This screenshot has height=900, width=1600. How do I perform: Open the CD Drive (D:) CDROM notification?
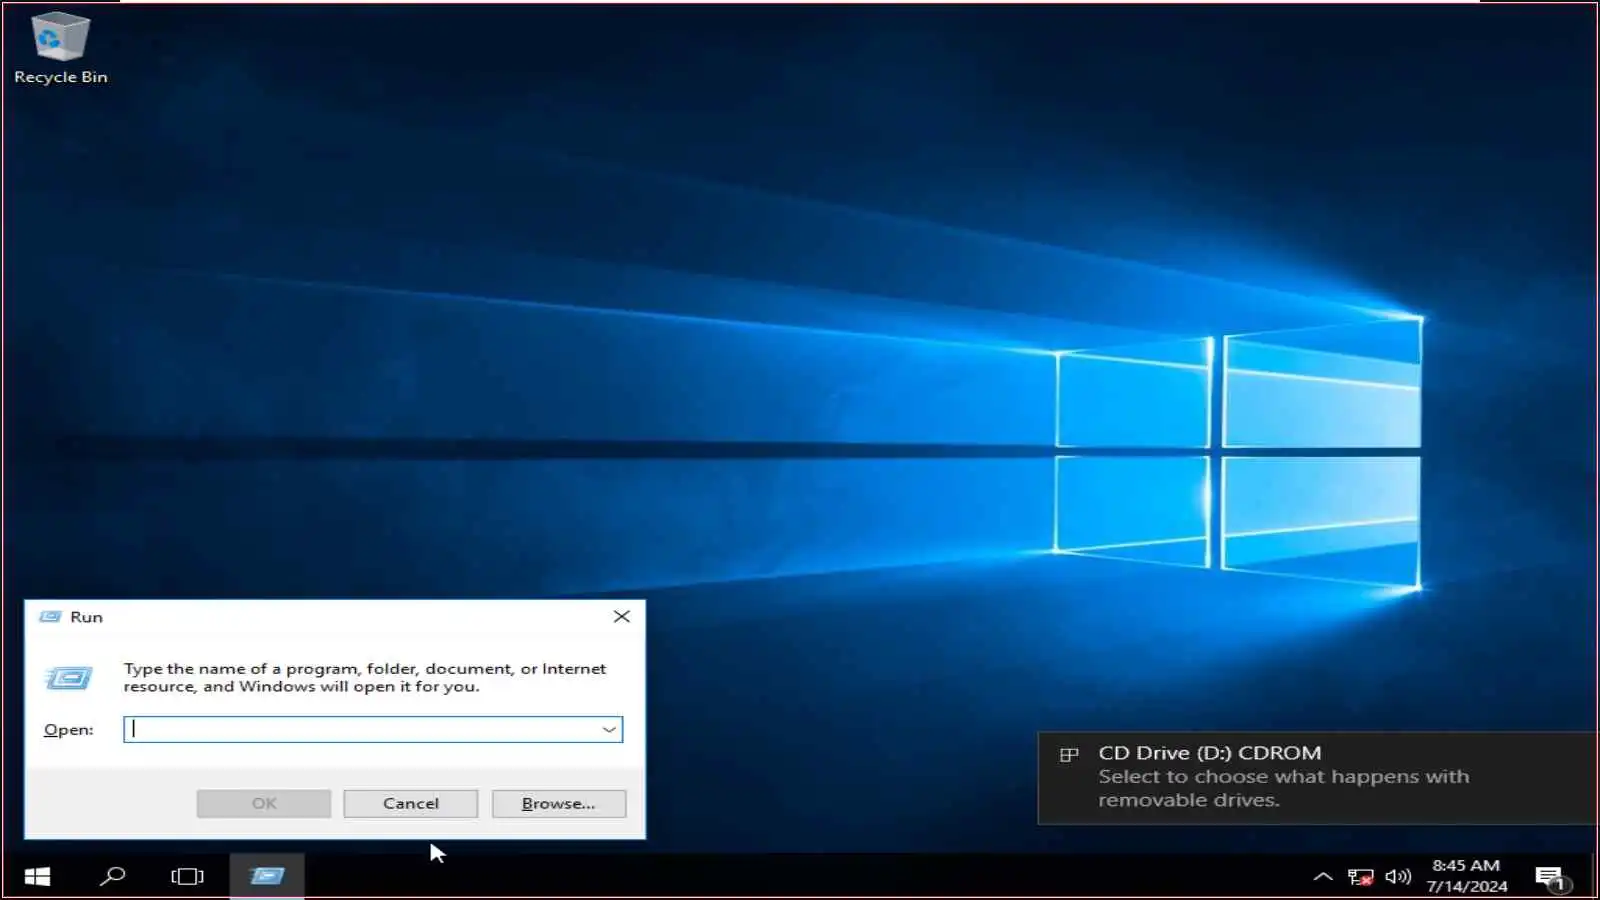1318,778
